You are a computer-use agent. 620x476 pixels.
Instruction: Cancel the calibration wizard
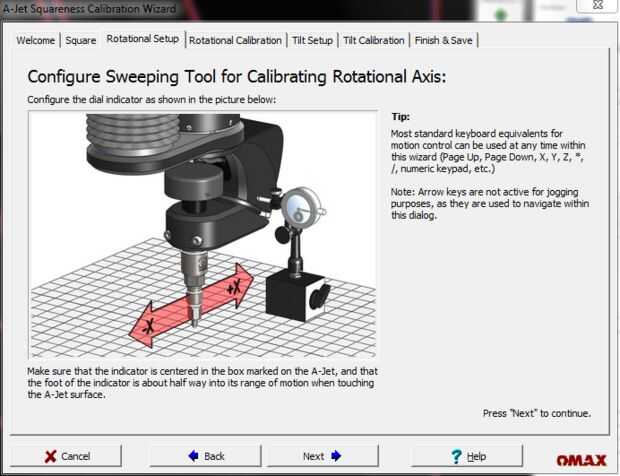coord(66,456)
